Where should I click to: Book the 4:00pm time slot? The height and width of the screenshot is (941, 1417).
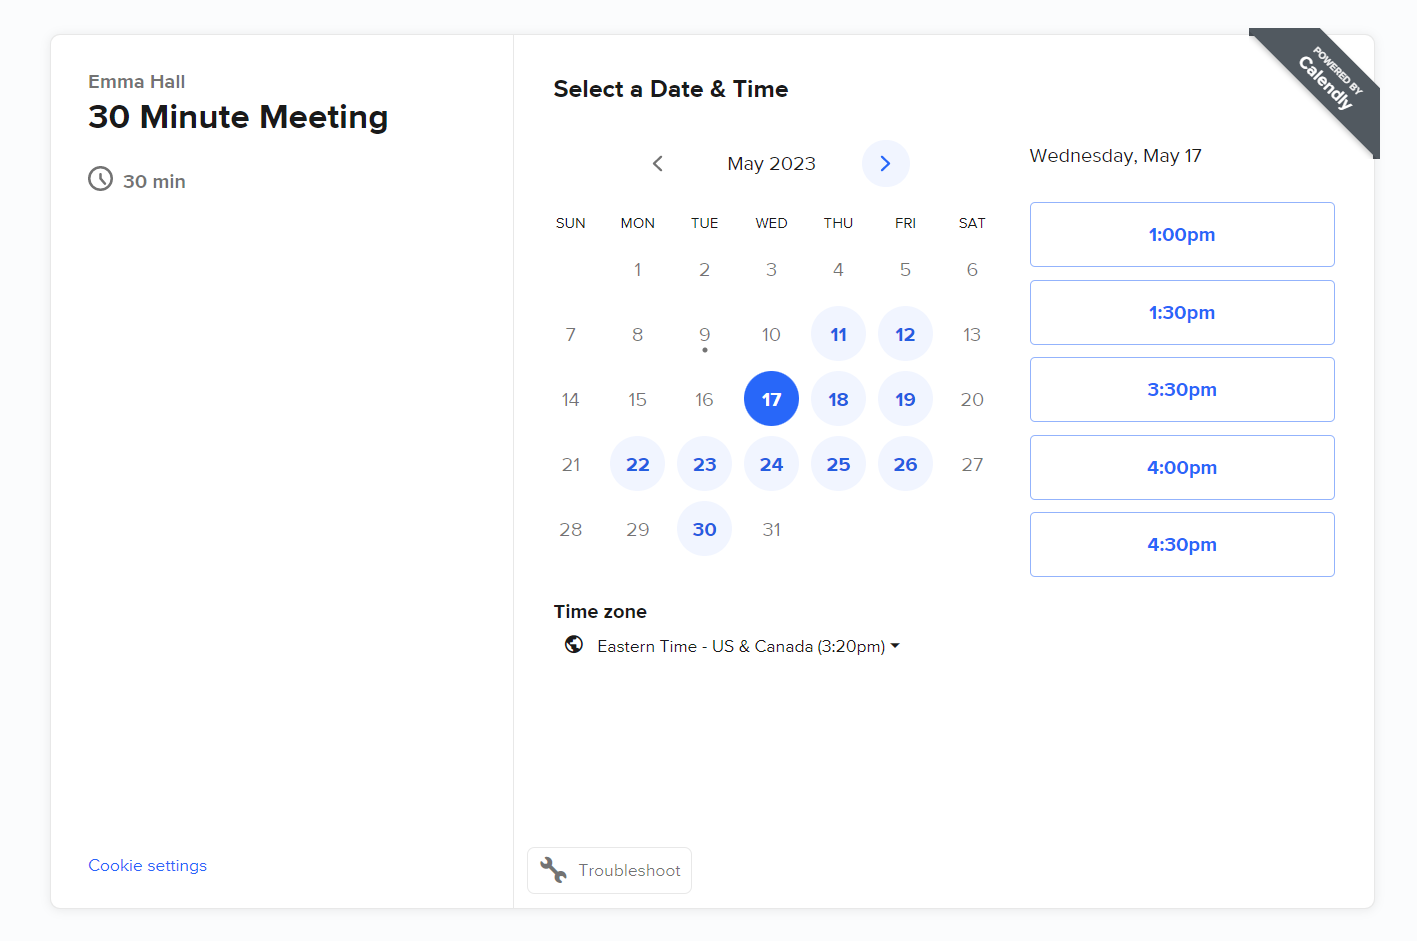(1181, 467)
